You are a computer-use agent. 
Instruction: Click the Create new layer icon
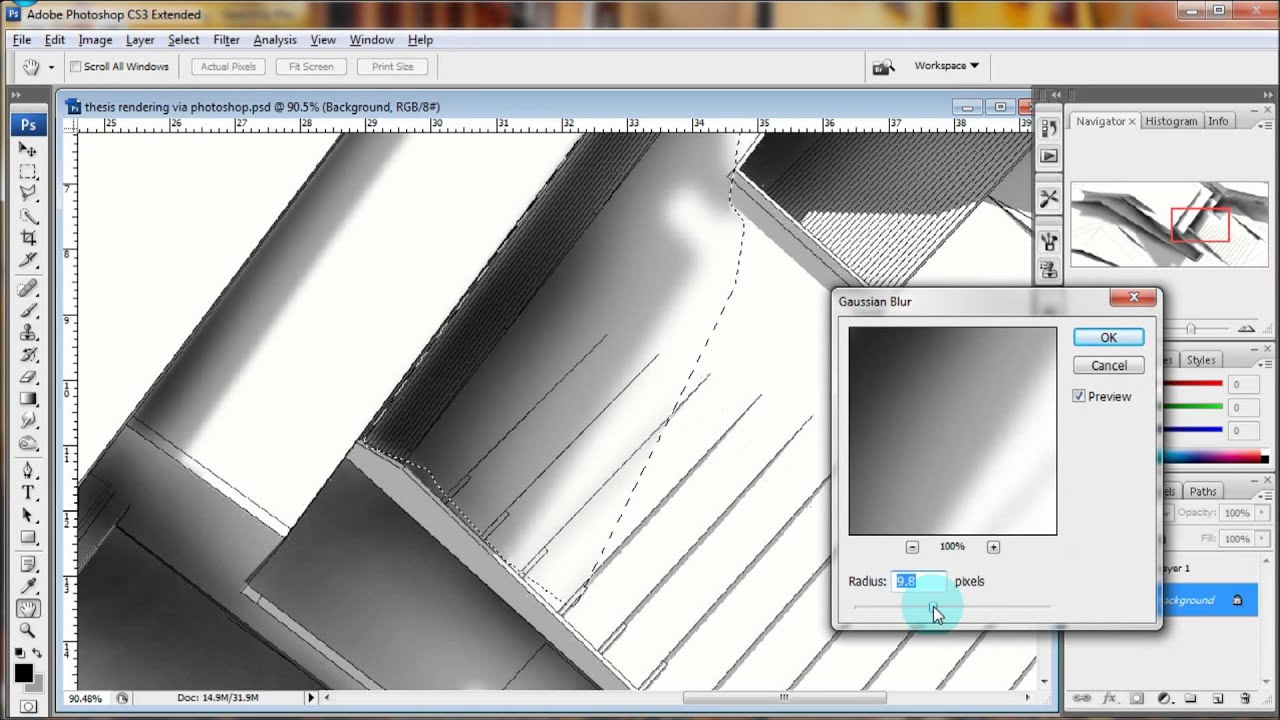[x=1218, y=698]
